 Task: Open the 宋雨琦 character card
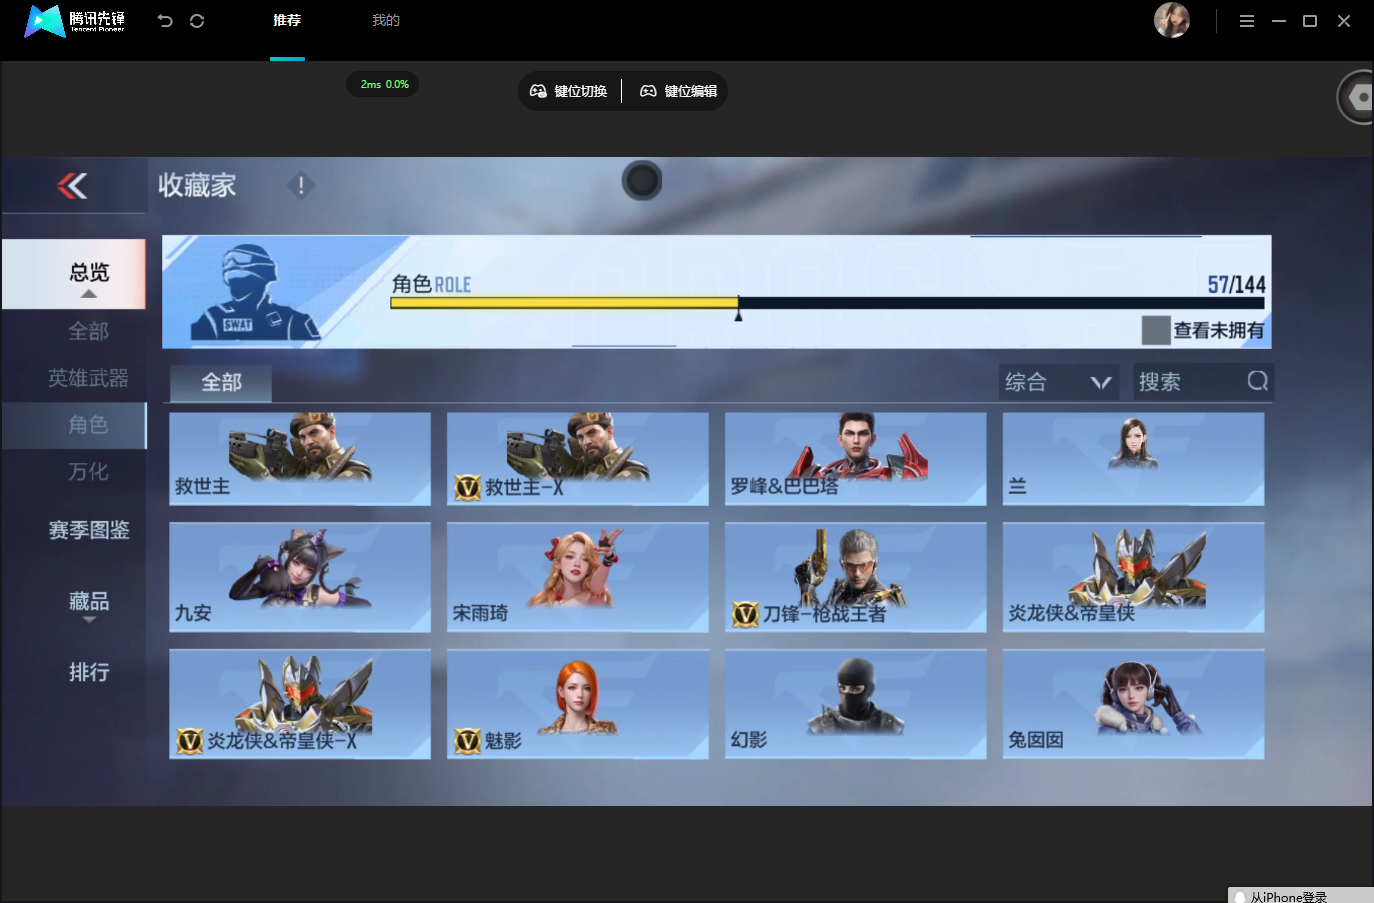coord(578,577)
